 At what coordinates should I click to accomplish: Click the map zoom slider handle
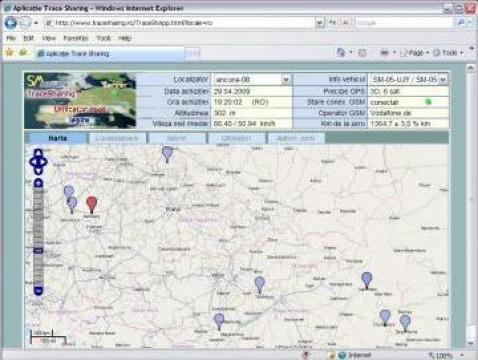[38, 250]
